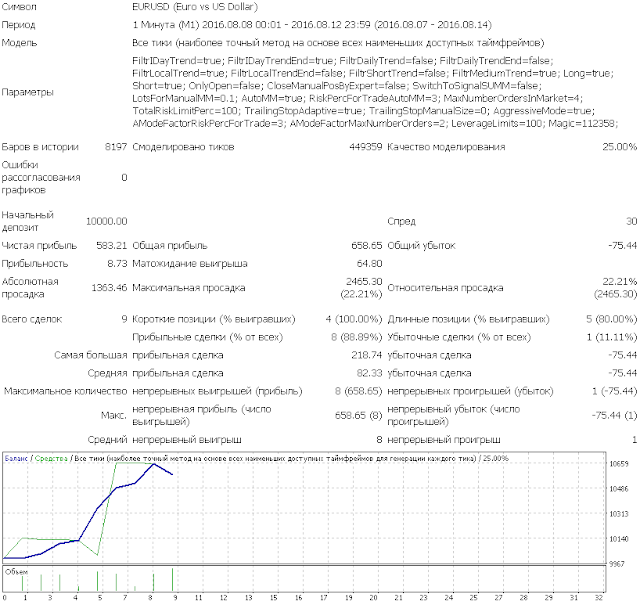Image resolution: width=640 pixels, height=605 pixels.
Task: Click the 'Самая большая' row label
Action: [91, 355]
